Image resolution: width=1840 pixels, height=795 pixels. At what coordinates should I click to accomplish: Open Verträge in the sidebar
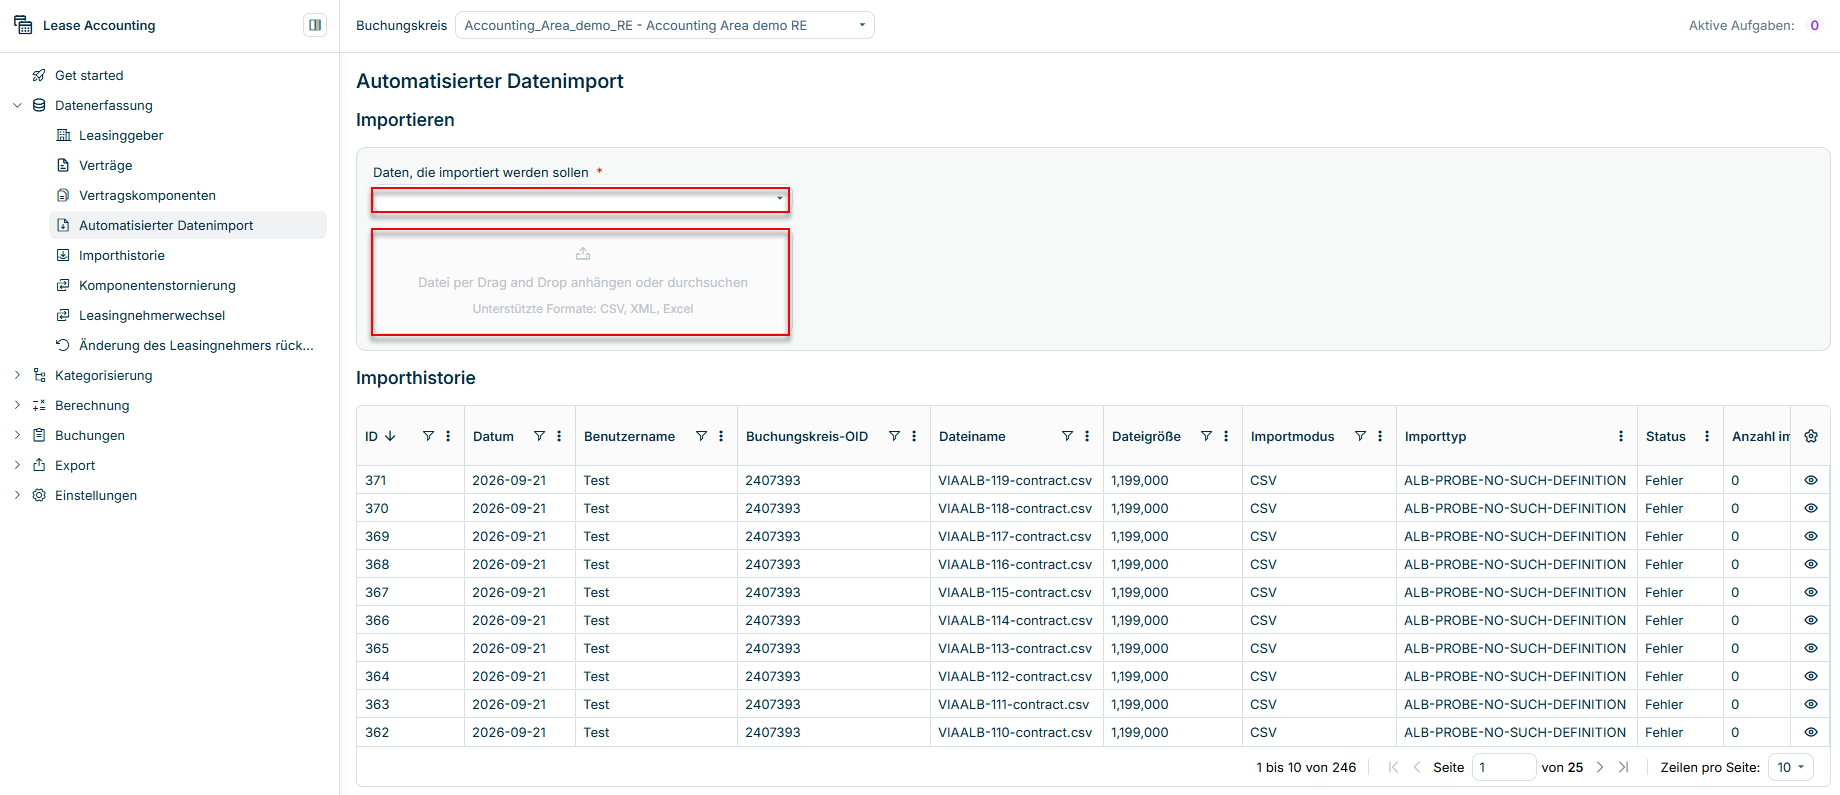pos(106,165)
